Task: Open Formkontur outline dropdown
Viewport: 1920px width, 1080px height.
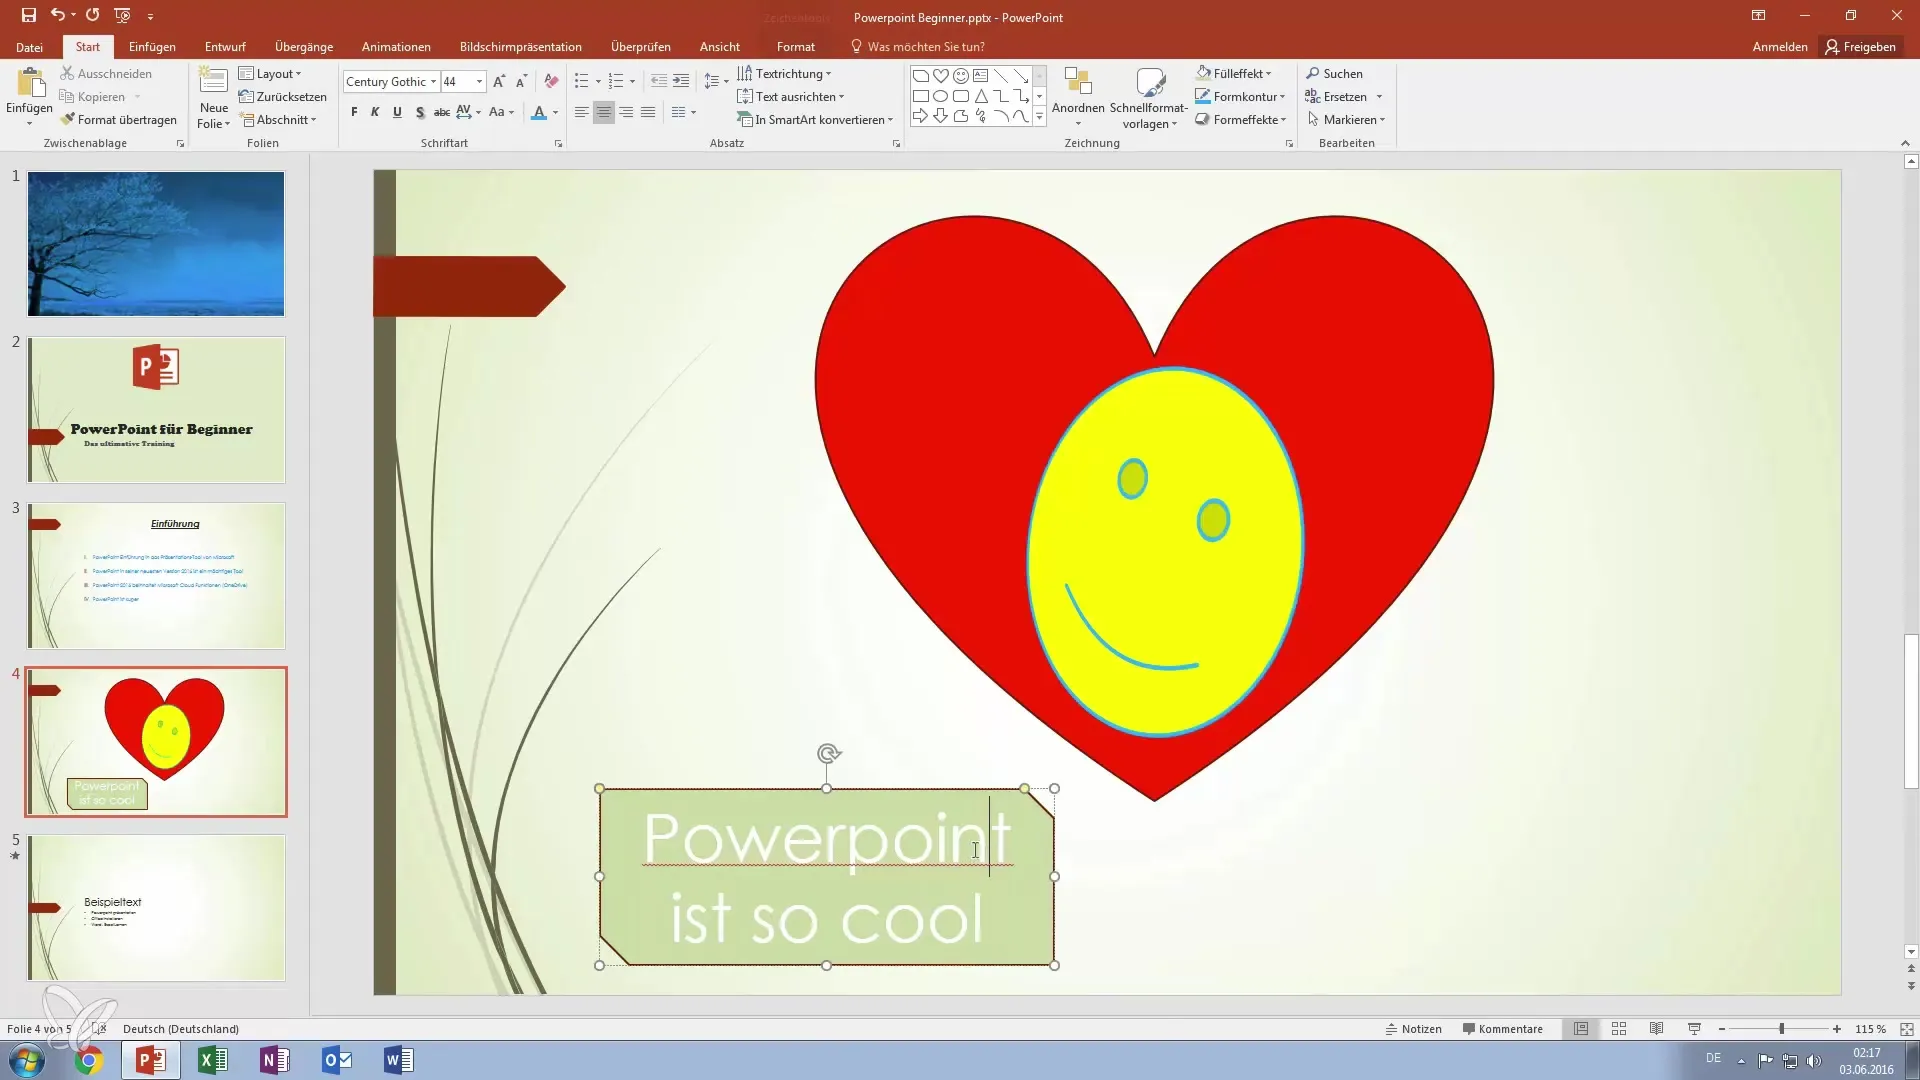Action: (x=1240, y=97)
